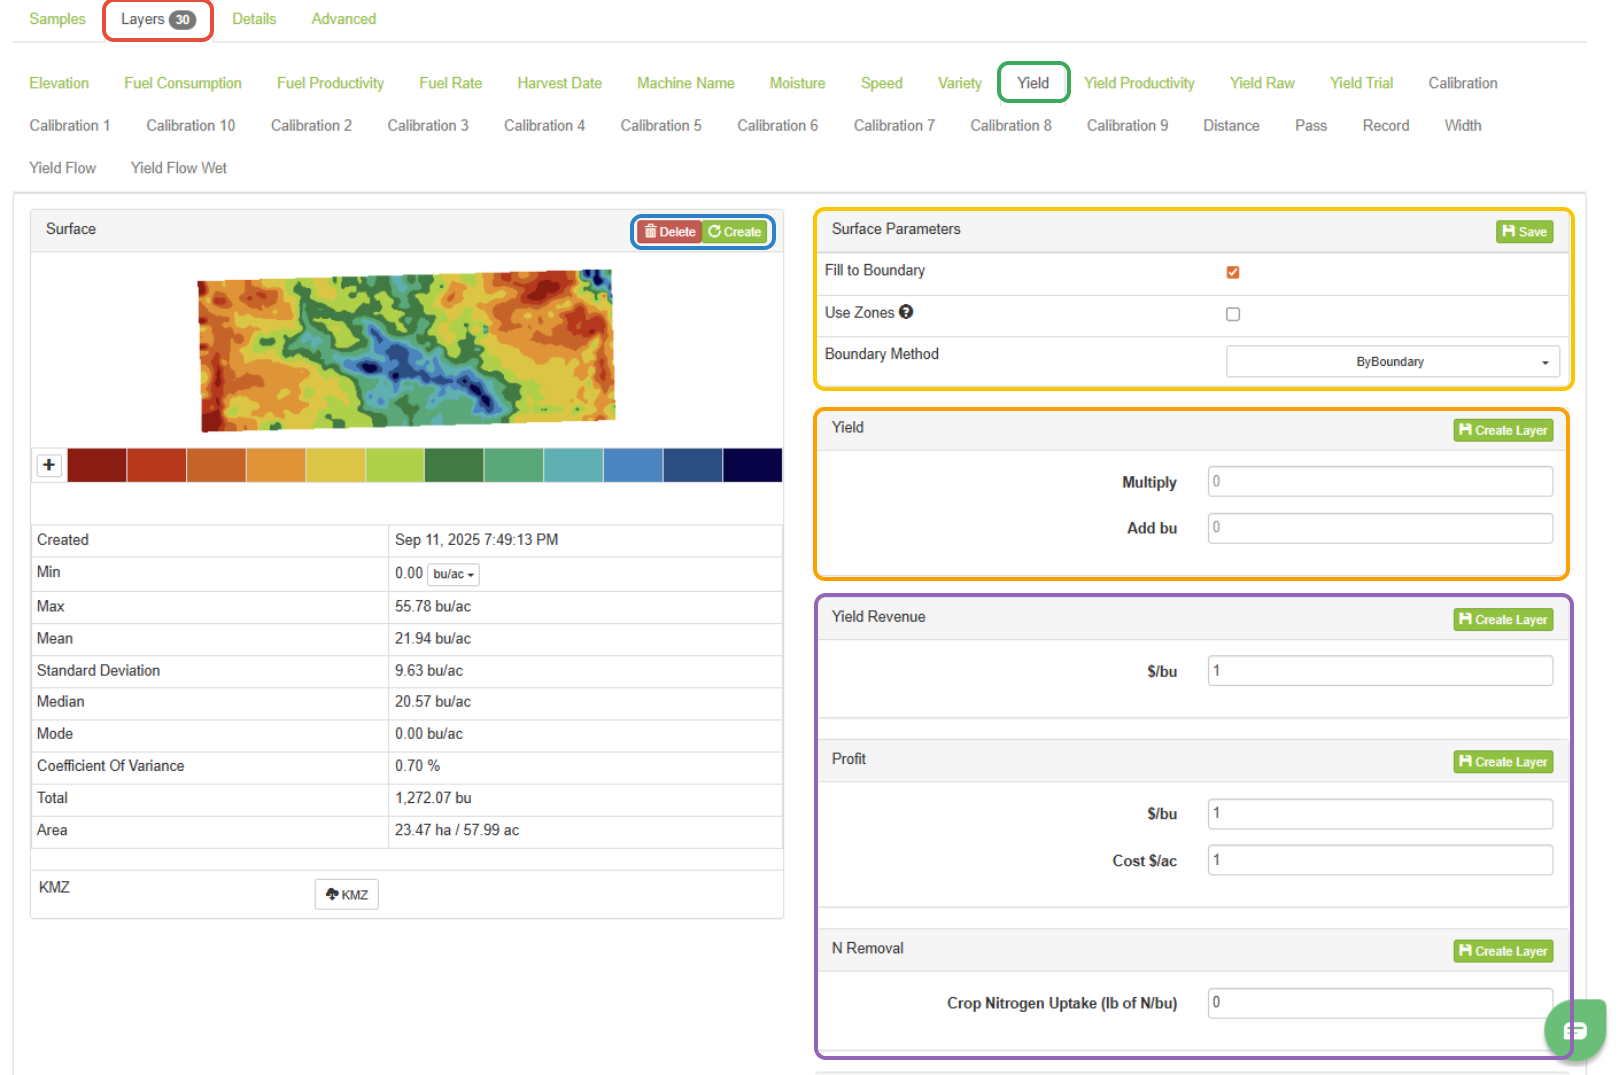This screenshot has width=1619, height=1075.
Task: Pick the dark red legend swatch
Action: [97, 465]
